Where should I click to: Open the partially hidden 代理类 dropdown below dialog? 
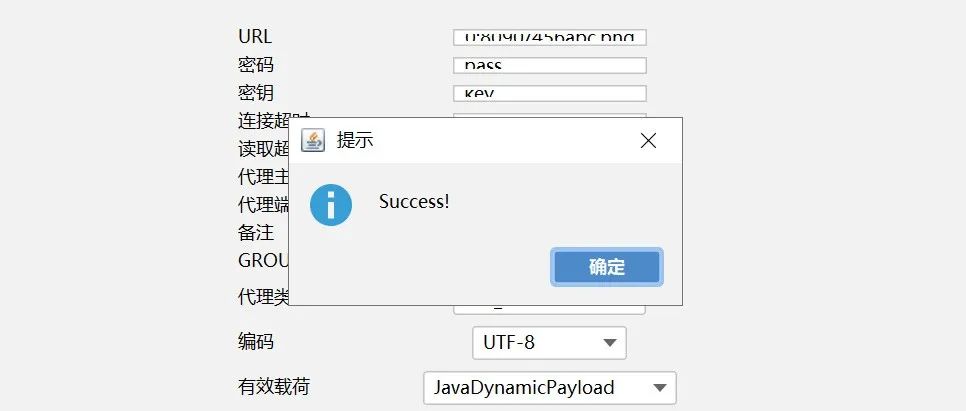point(550,310)
